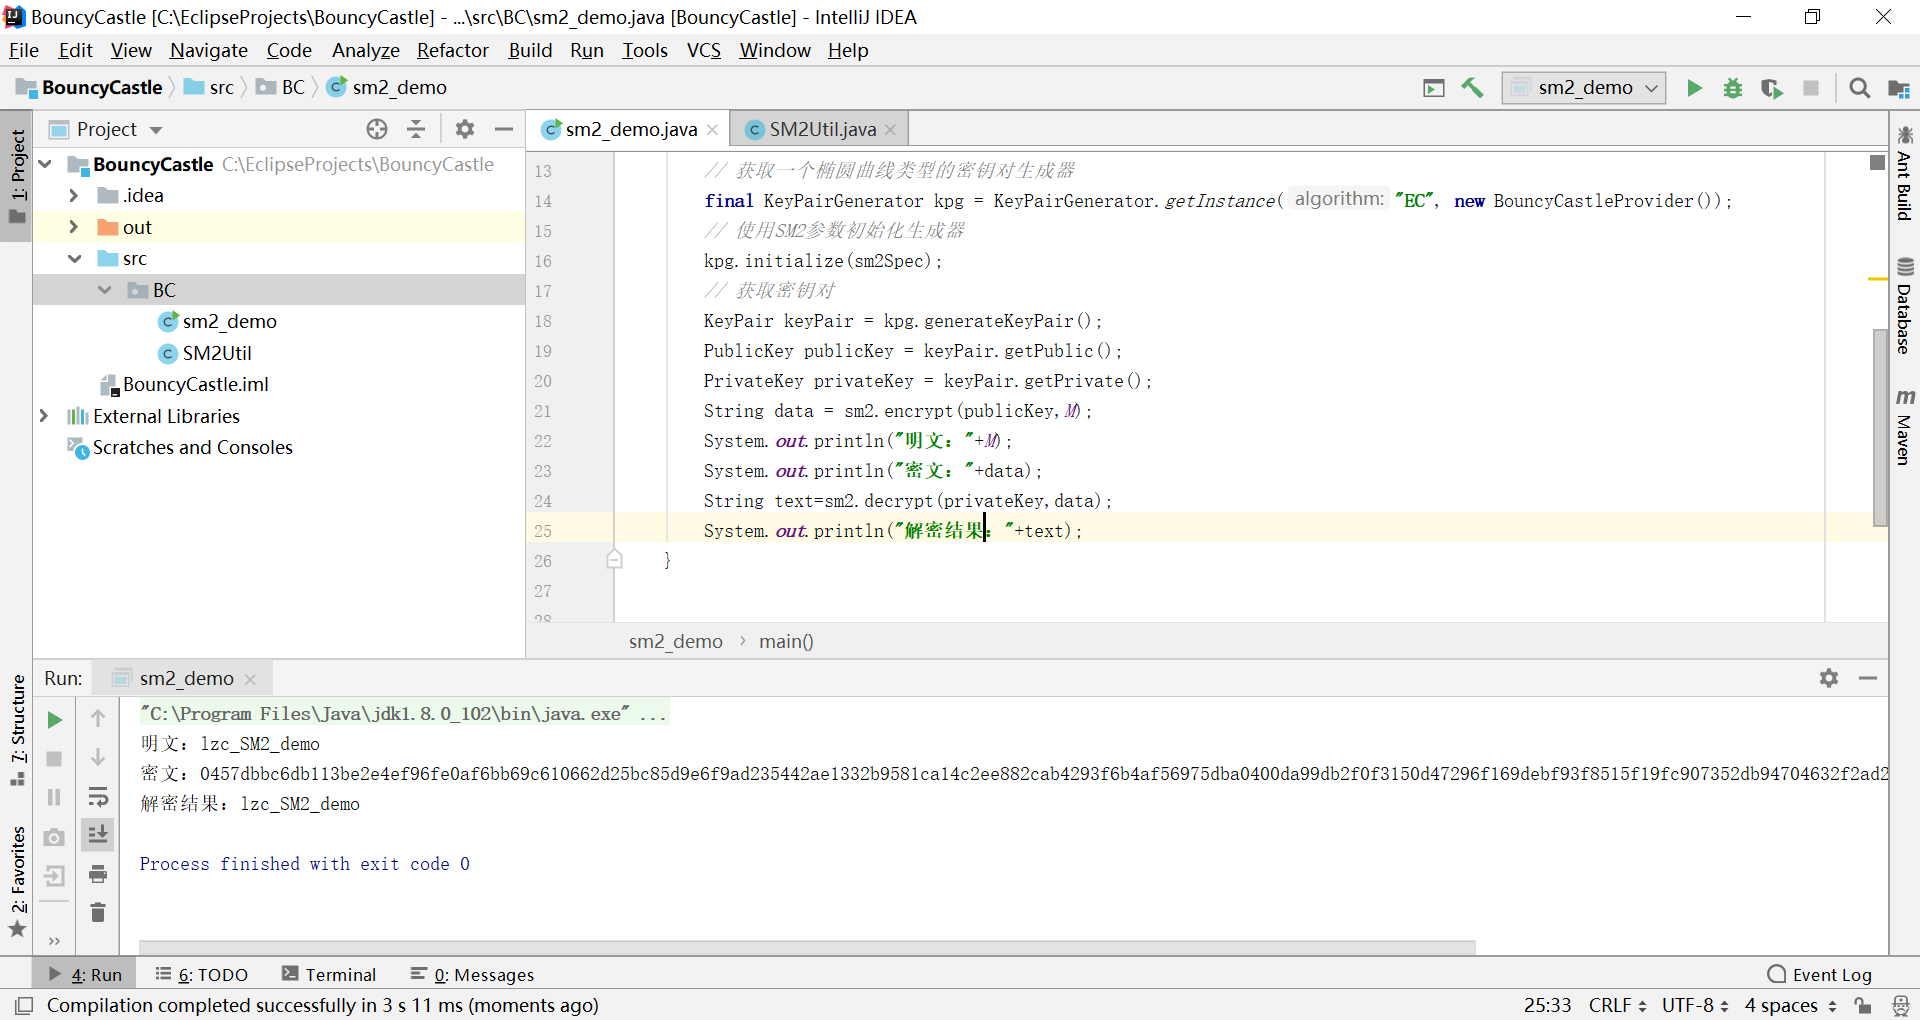The image size is (1920, 1020).
Task: Click the Run console horizontal scrollbar
Action: pyautogui.click(x=807, y=946)
